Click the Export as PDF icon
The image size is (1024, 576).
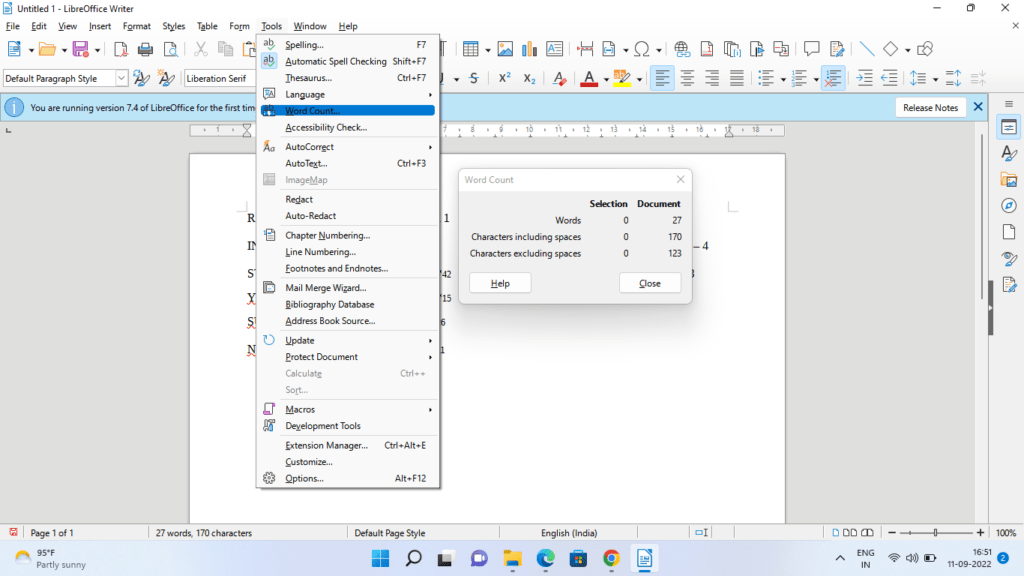(121, 49)
